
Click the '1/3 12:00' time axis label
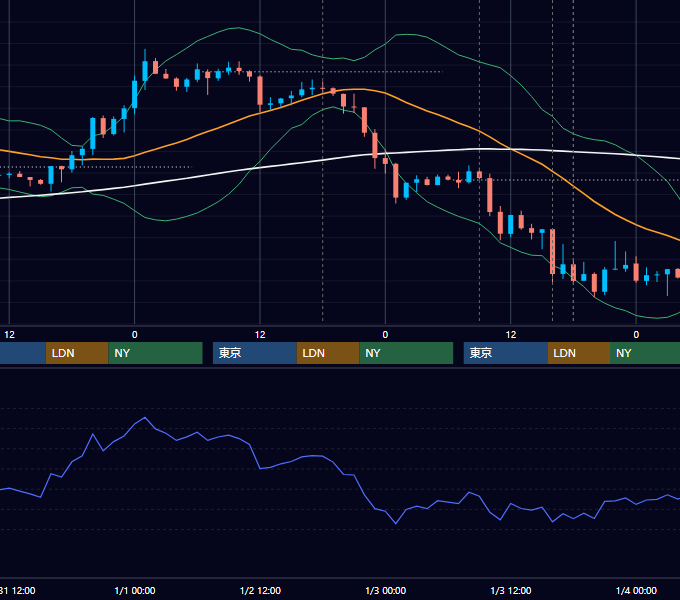(x=511, y=590)
